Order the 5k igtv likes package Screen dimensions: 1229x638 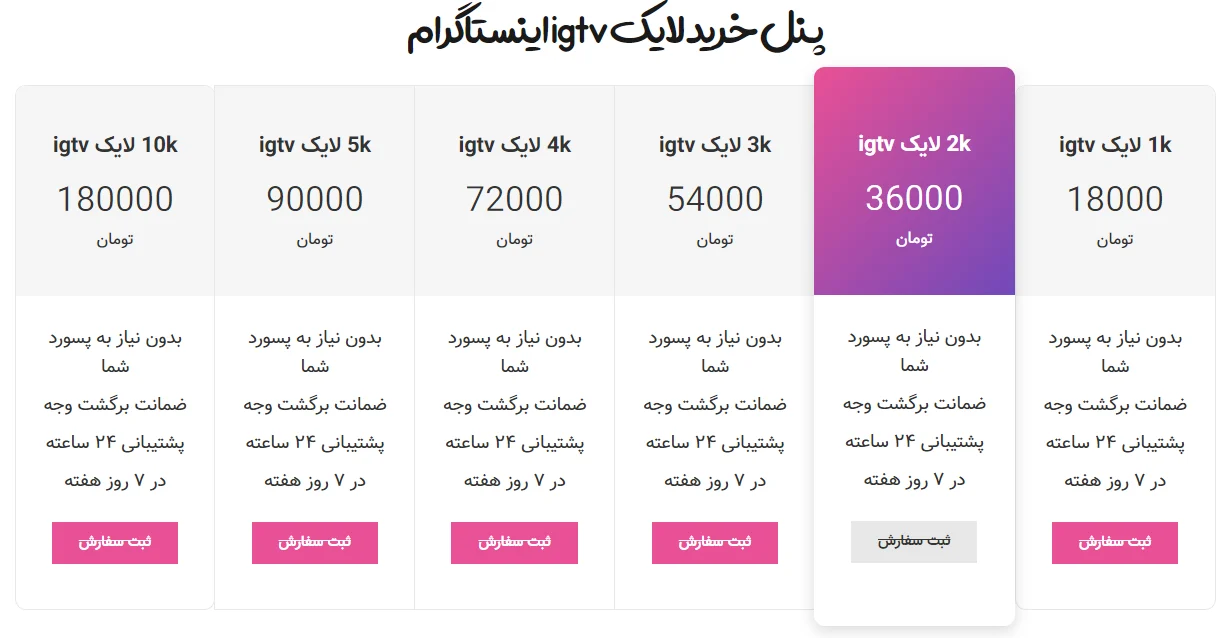315,543
